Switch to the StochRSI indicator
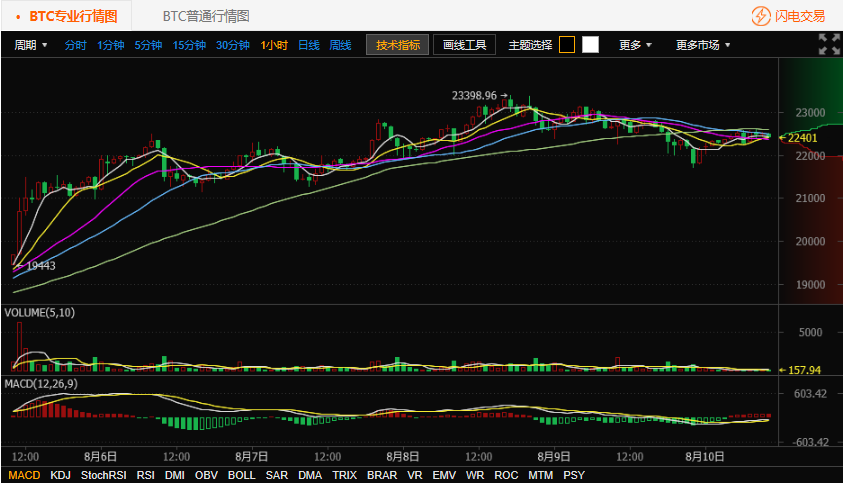Screen dimensions: 844x483 tap(103, 475)
